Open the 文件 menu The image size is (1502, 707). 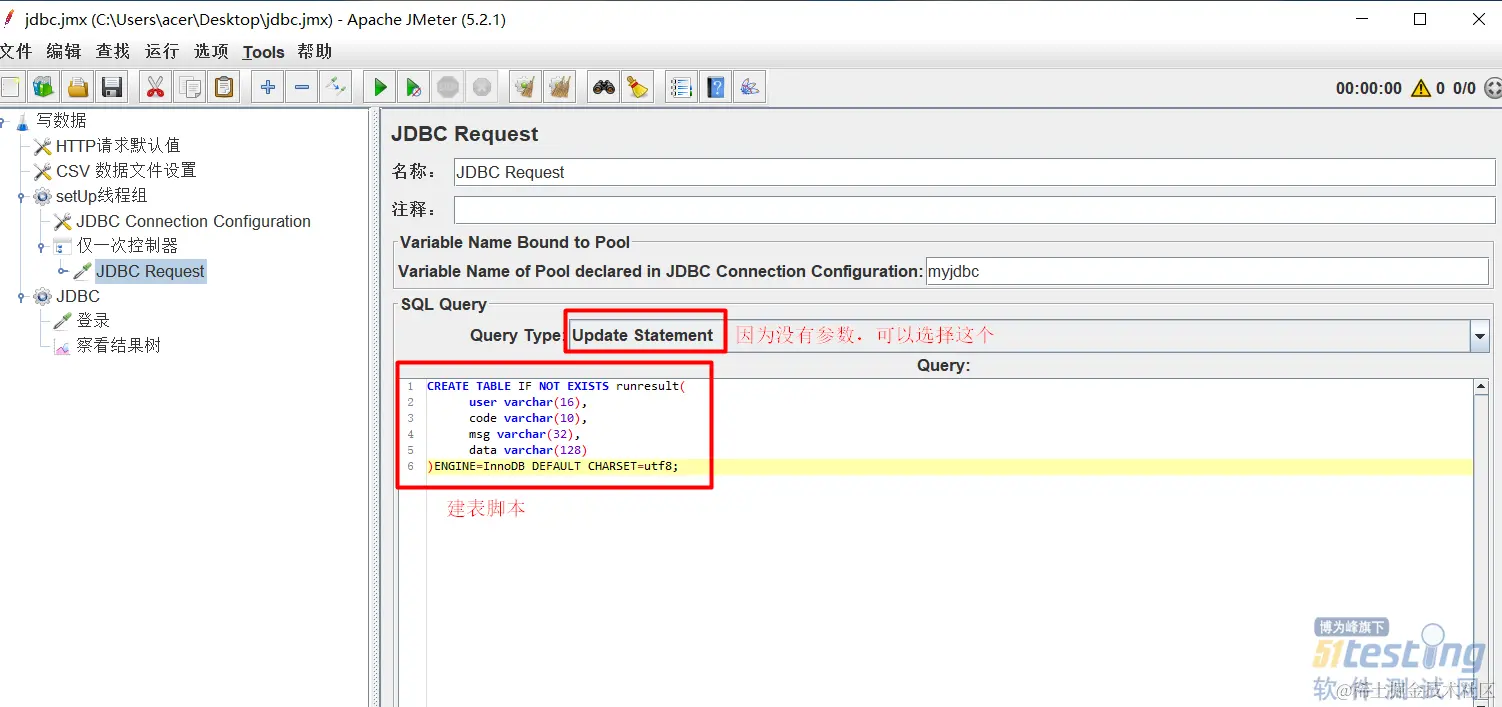click(16, 51)
